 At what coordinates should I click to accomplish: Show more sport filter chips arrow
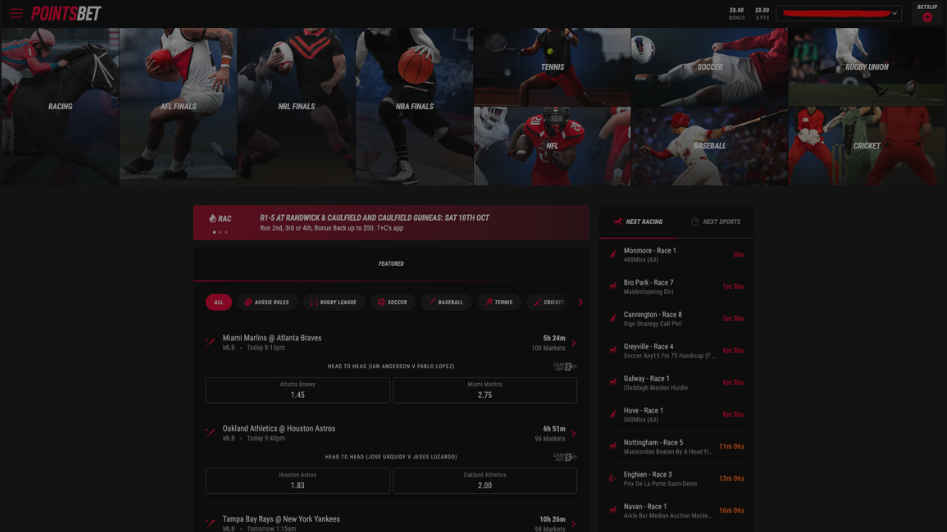click(x=580, y=302)
